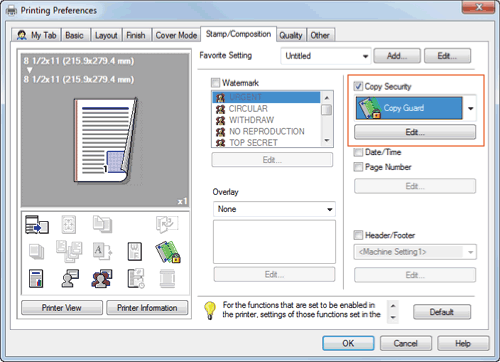Click the printer icon in the title bar
This screenshot has width=500, height=362.
(x=11, y=11)
